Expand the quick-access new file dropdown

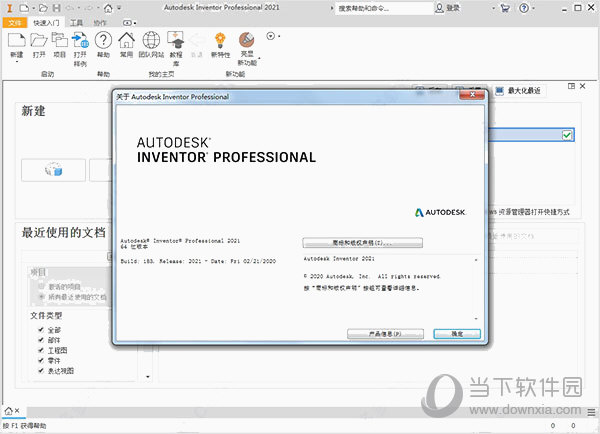[x=33, y=8]
